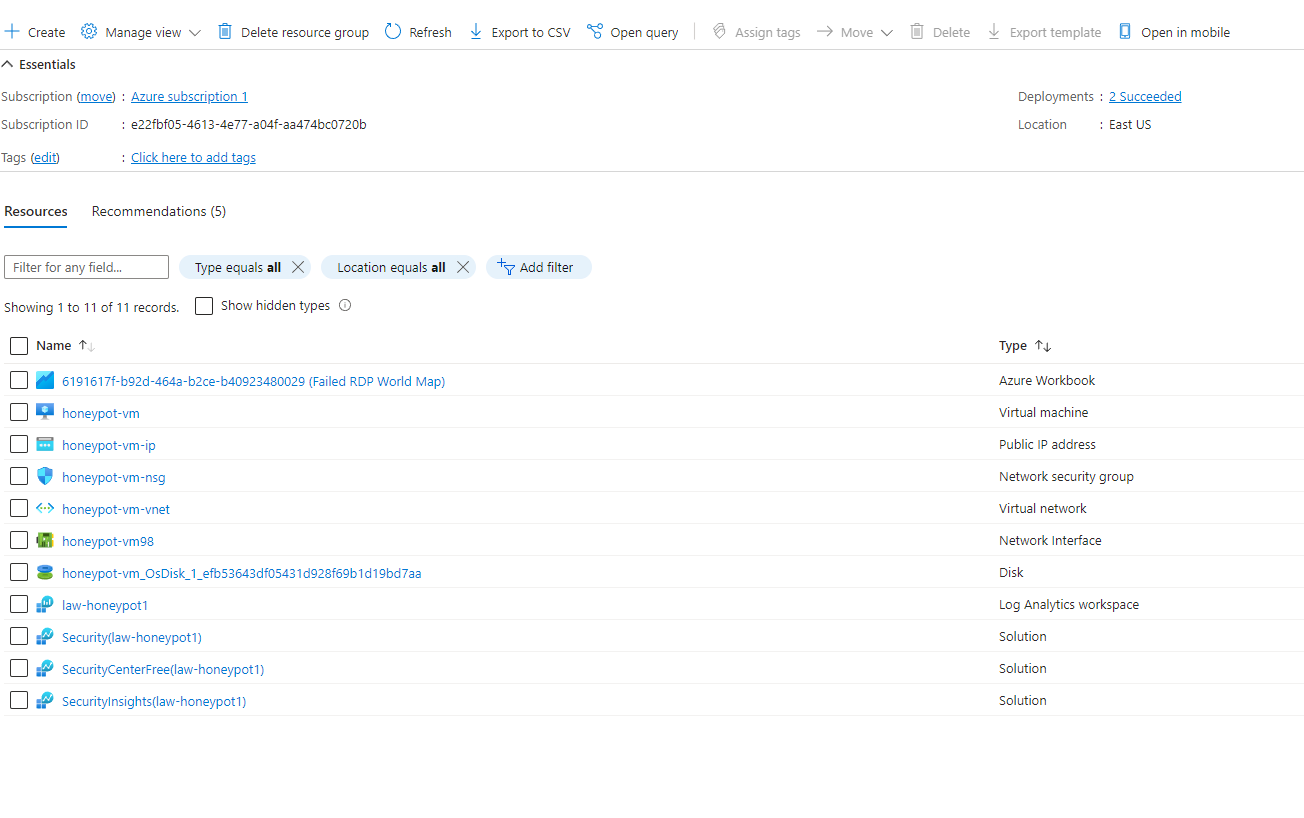The image size is (1304, 818).
Task: Open the SecurityInsights(law-honeypot1) link
Action: point(154,701)
